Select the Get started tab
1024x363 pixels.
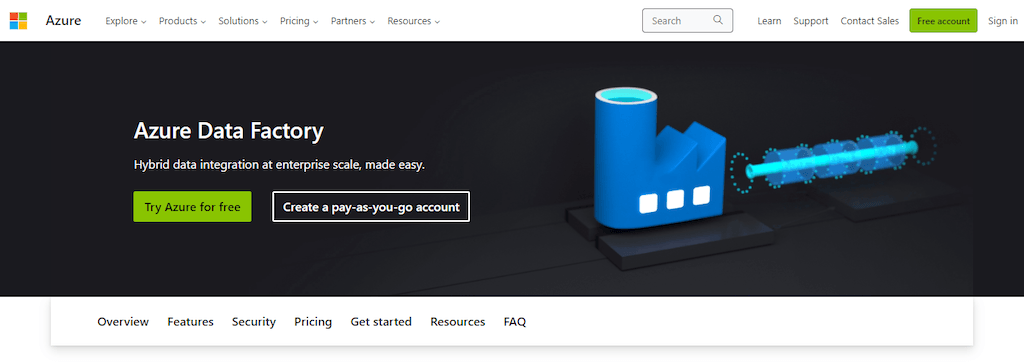point(381,322)
